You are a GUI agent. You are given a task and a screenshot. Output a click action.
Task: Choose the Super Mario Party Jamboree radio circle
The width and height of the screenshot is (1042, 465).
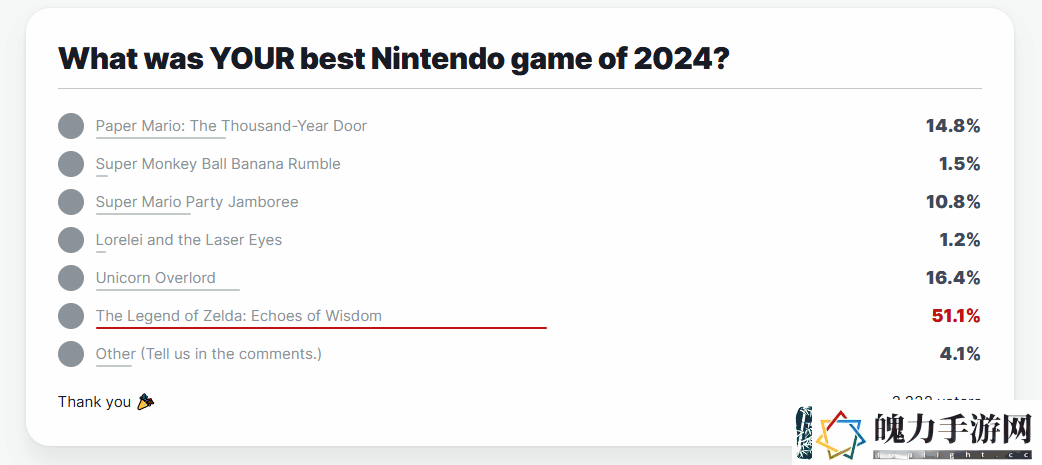71,202
